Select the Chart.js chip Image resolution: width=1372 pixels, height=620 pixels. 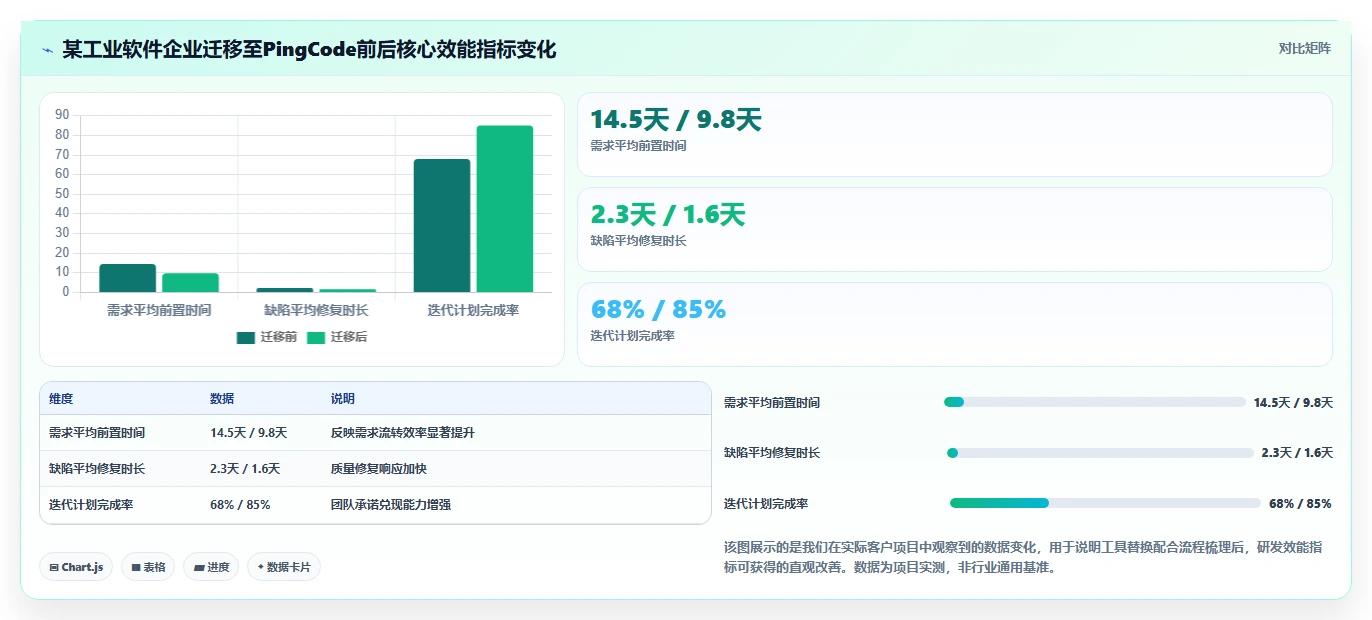77,567
